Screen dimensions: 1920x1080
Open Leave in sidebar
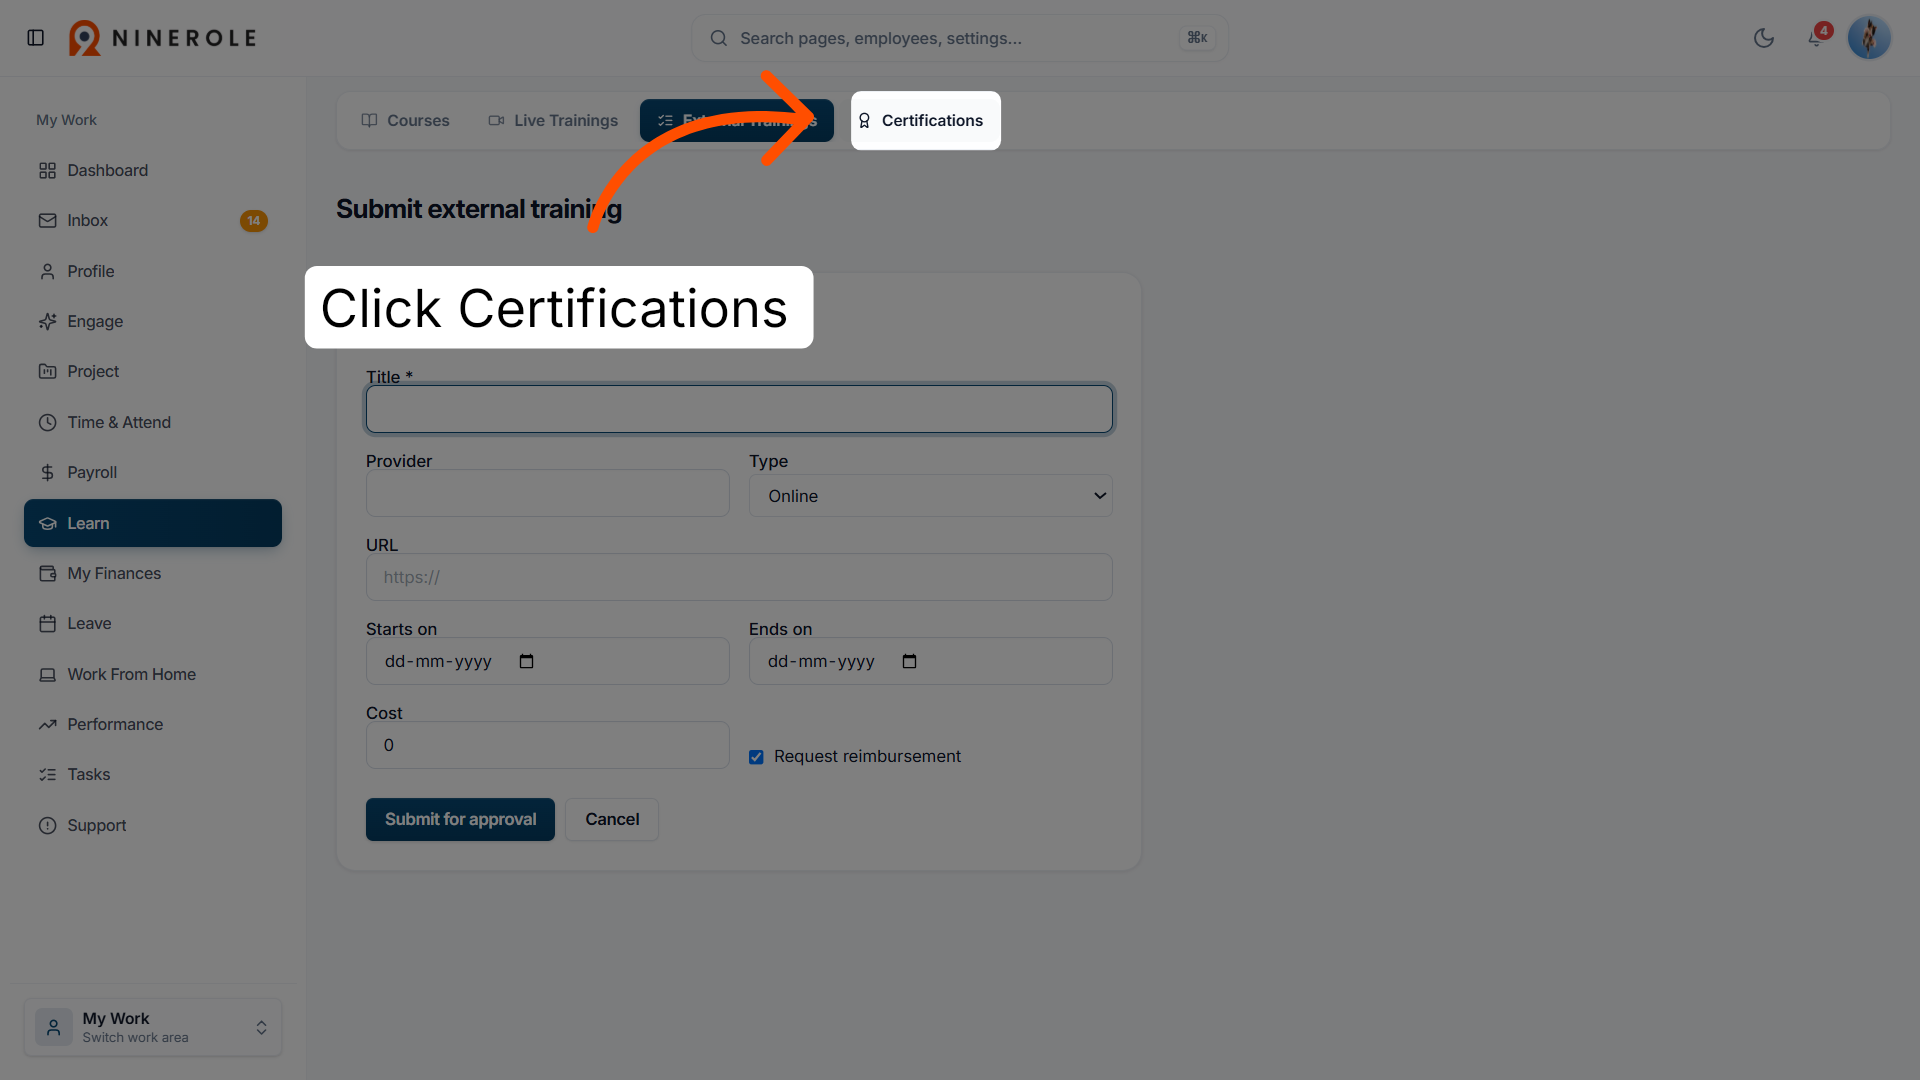[x=153, y=624]
